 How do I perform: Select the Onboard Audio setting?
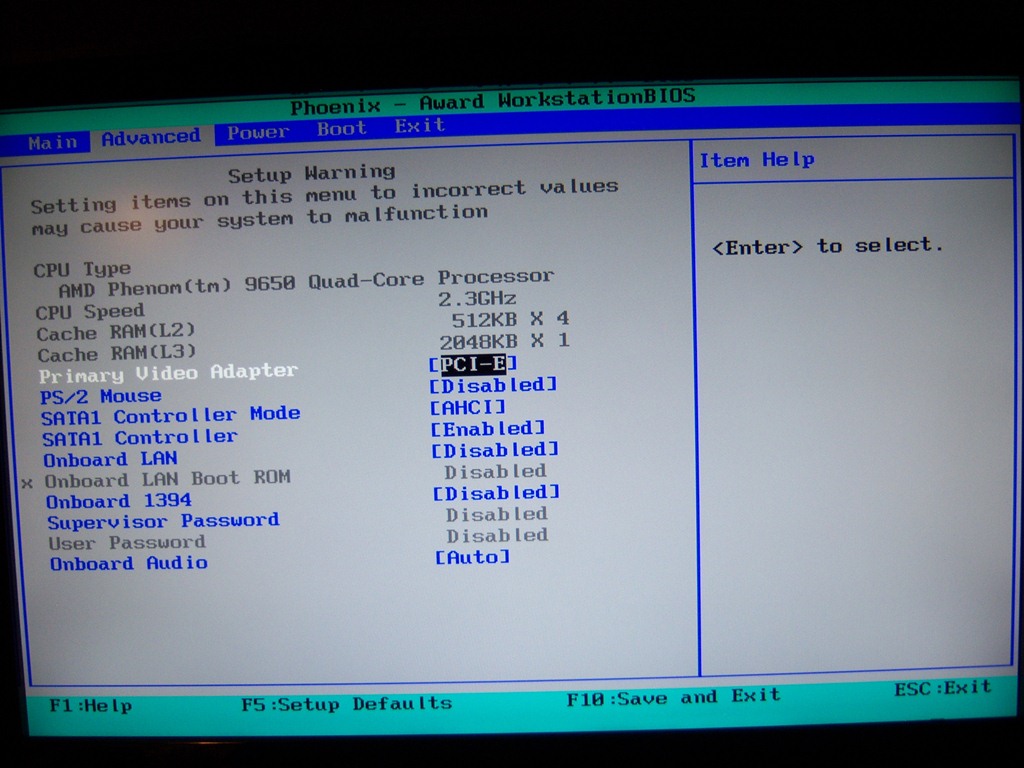tap(129, 563)
